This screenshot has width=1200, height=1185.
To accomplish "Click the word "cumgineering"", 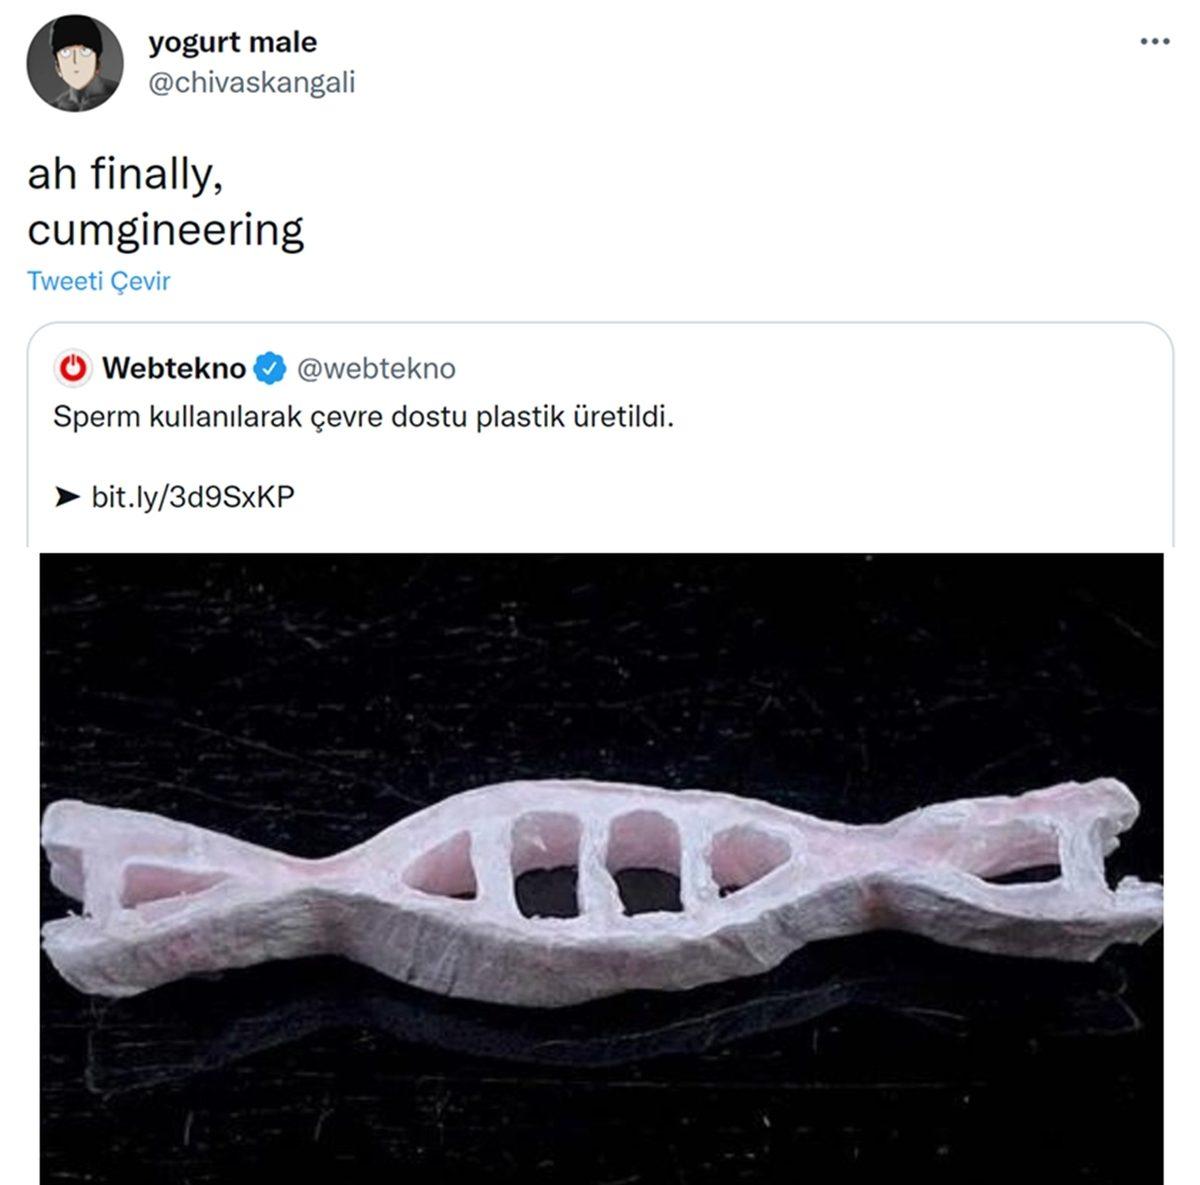I will (165, 230).
